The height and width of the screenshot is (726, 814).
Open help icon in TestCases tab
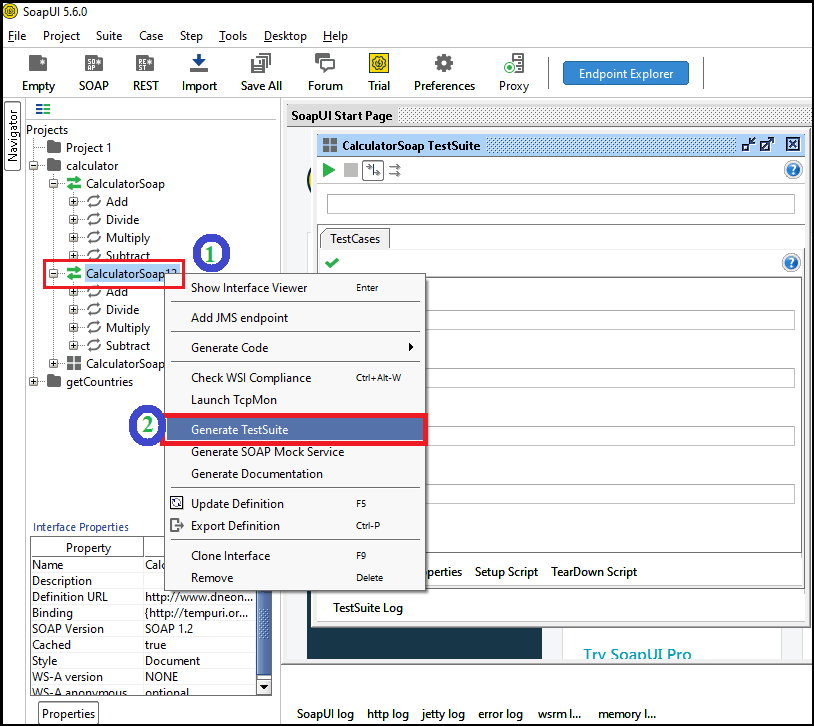[791, 263]
